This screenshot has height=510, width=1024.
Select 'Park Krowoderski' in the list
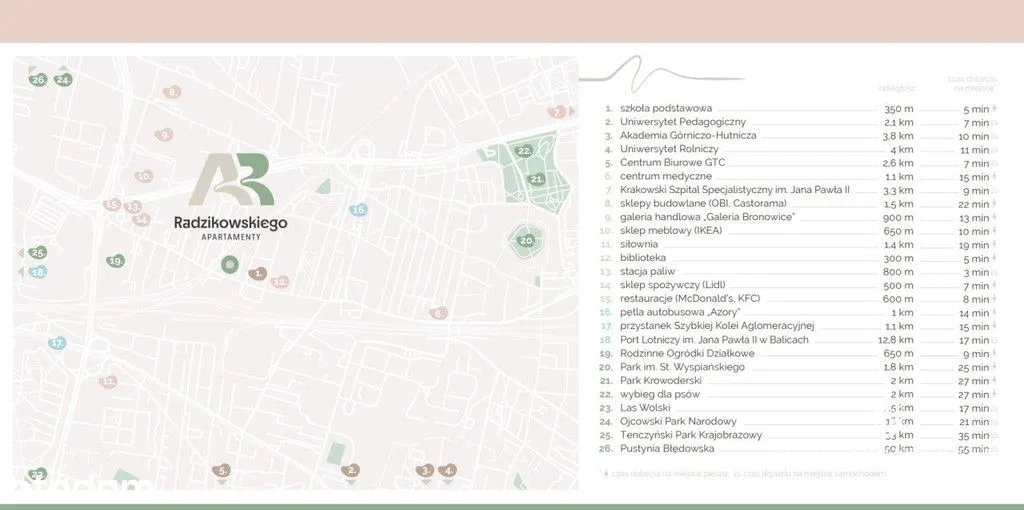pyautogui.click(x=660, y=381)
